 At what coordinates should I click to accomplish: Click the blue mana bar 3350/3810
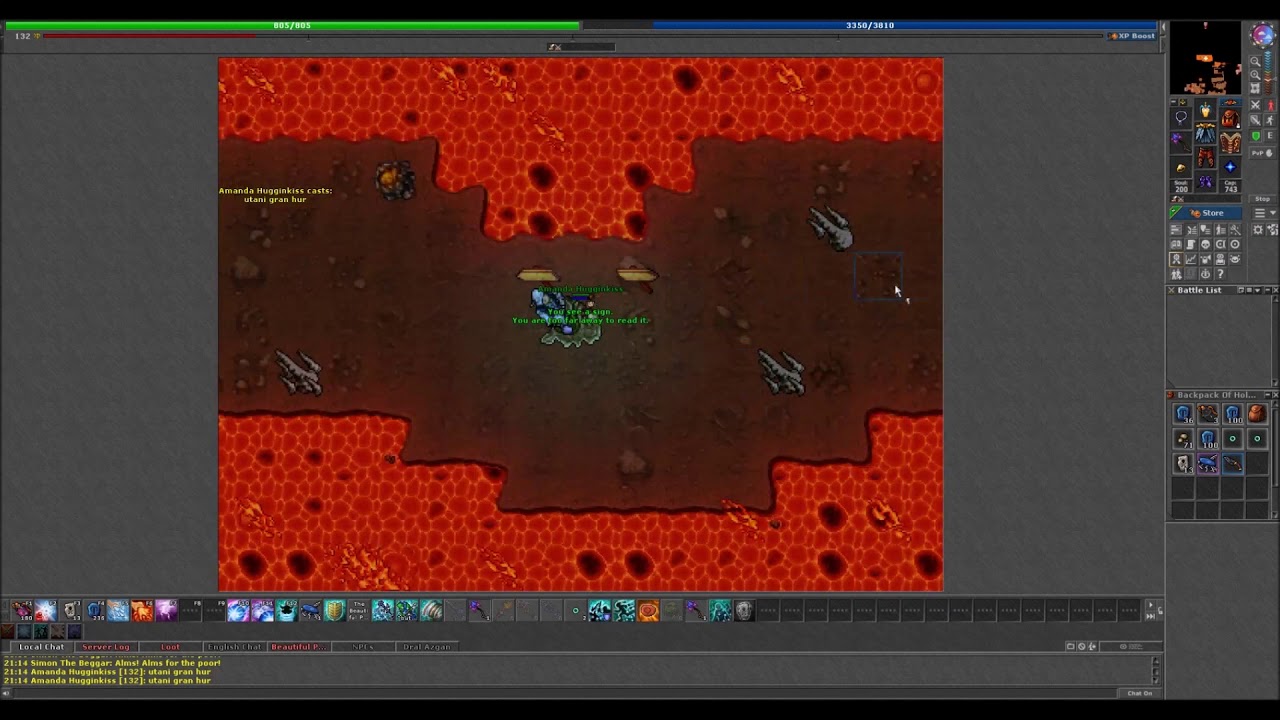click(x=870, y=25)
